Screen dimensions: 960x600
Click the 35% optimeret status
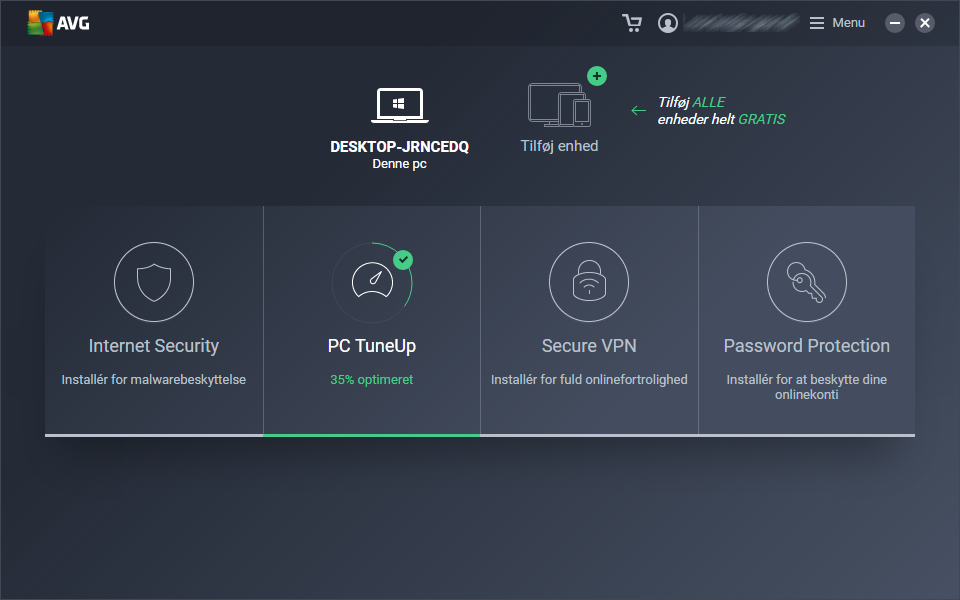(x=372, y=380)
